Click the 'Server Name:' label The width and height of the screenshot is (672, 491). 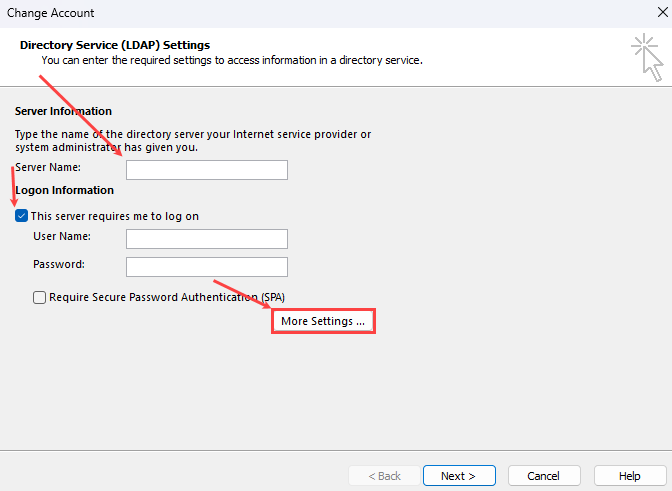(48, 168)
